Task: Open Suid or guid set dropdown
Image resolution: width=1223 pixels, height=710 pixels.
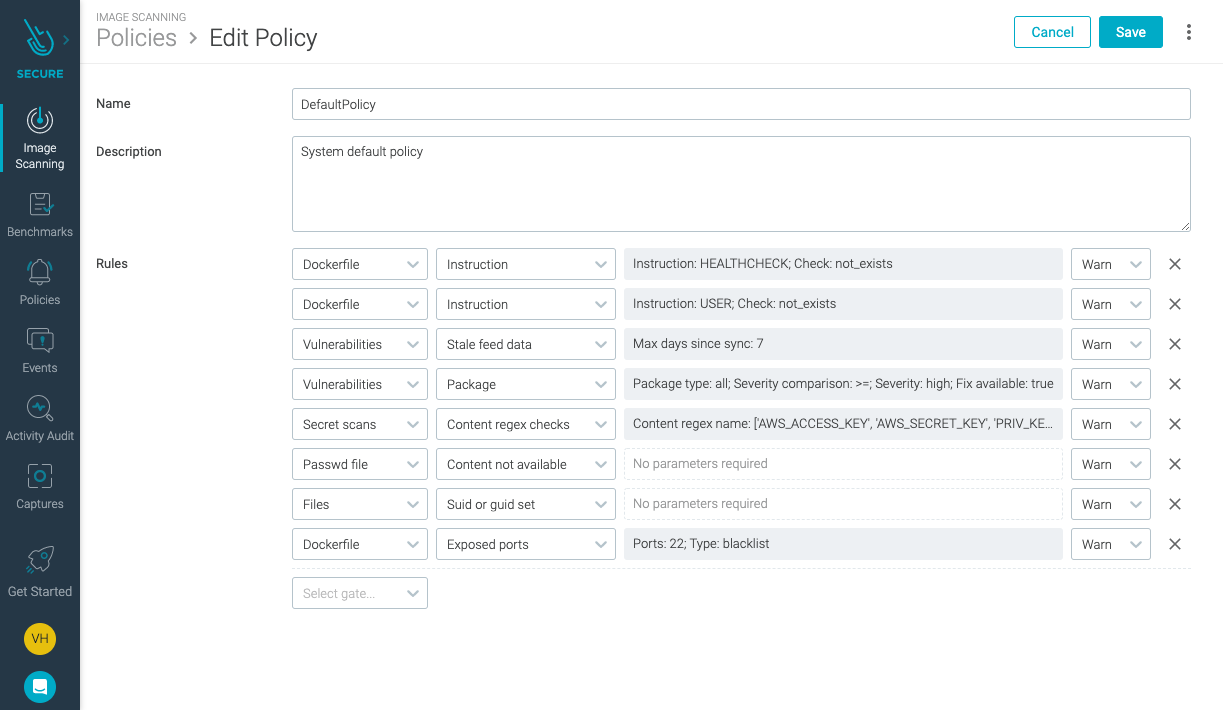Action: click(526, 504)
